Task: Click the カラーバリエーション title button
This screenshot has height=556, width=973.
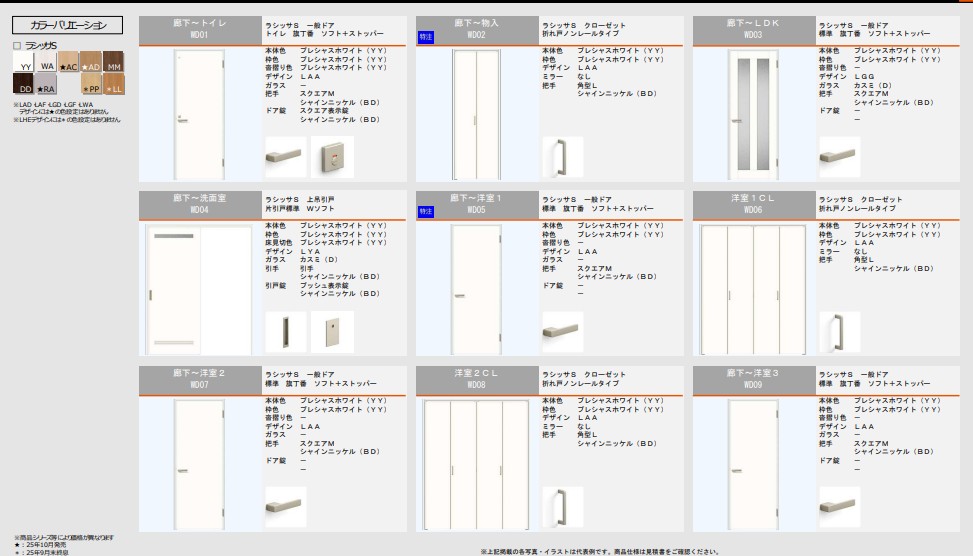Action: 62,26
